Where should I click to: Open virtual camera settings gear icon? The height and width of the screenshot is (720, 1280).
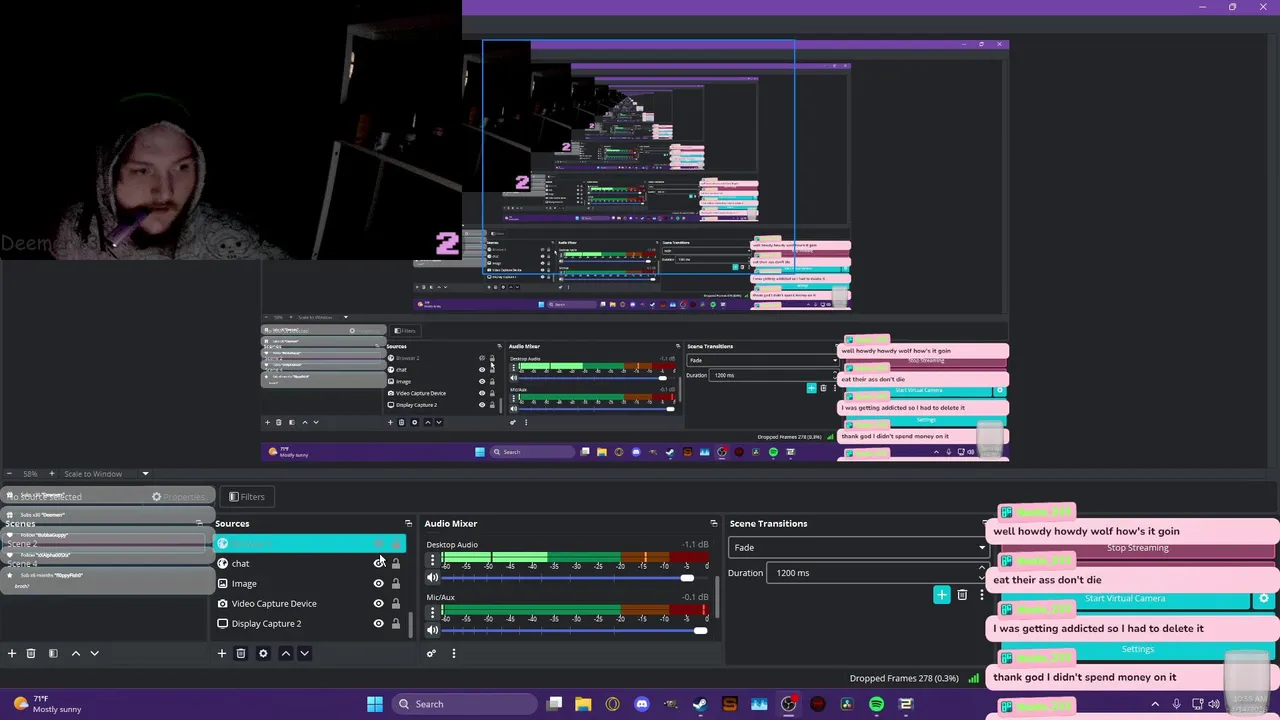pyautogui.click(x=1264, y=598)
